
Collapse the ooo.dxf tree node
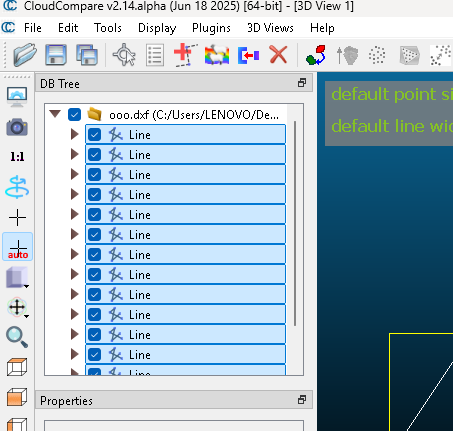tap(55, 114)
